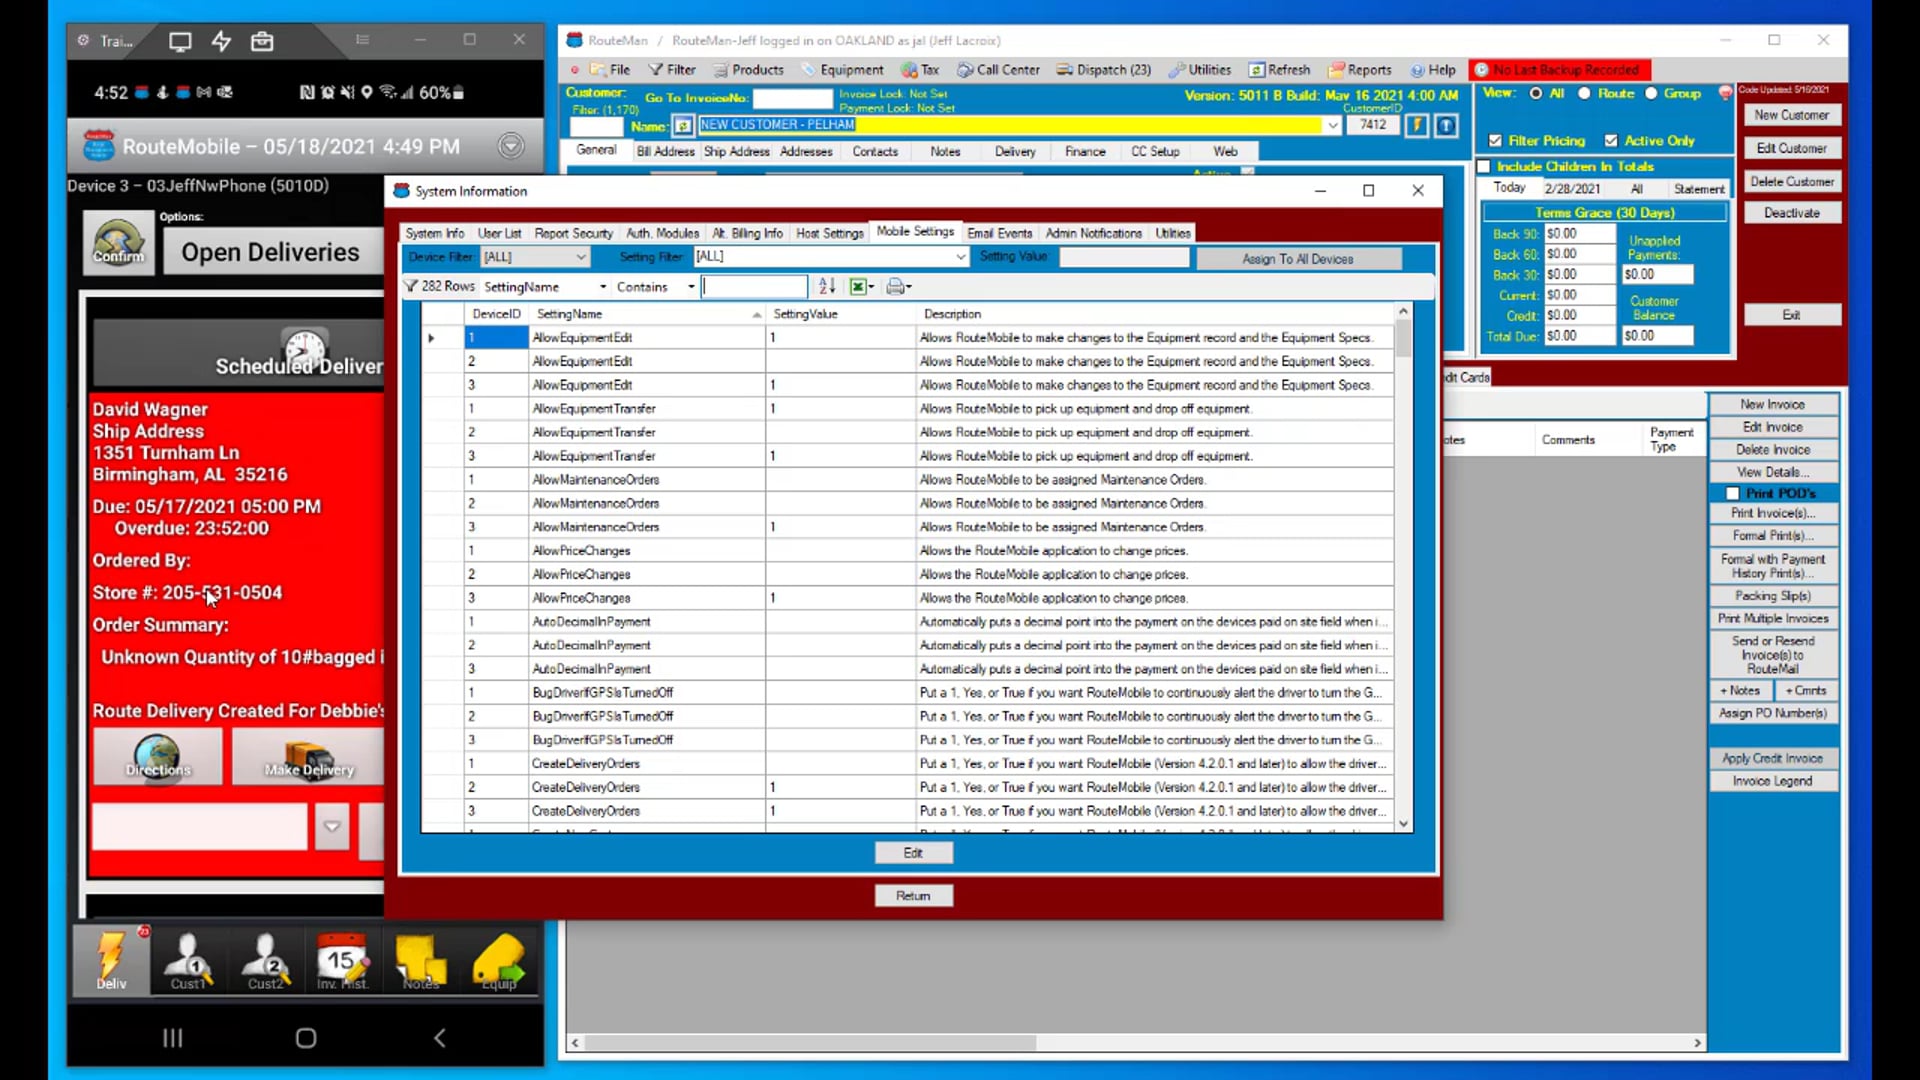
Task: Tap the Android home button
Action: pyautogui.click(x=306, y=1038)
